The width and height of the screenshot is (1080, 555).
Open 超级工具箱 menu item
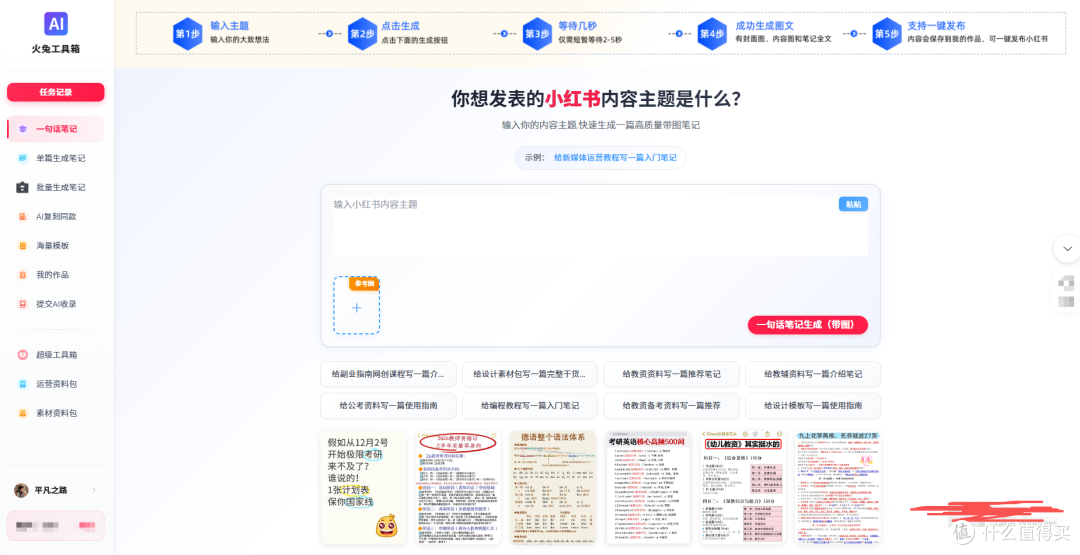click(56, 355)
